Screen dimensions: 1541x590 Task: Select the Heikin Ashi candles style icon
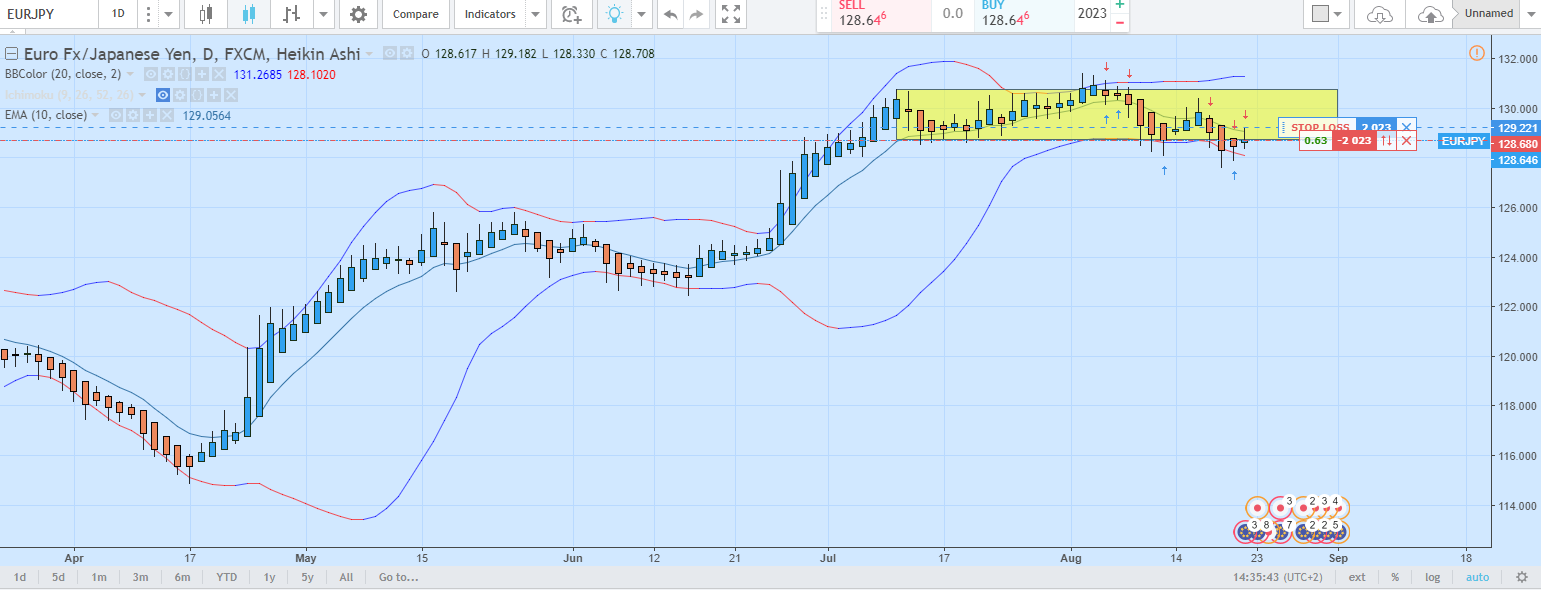(249, 14)
